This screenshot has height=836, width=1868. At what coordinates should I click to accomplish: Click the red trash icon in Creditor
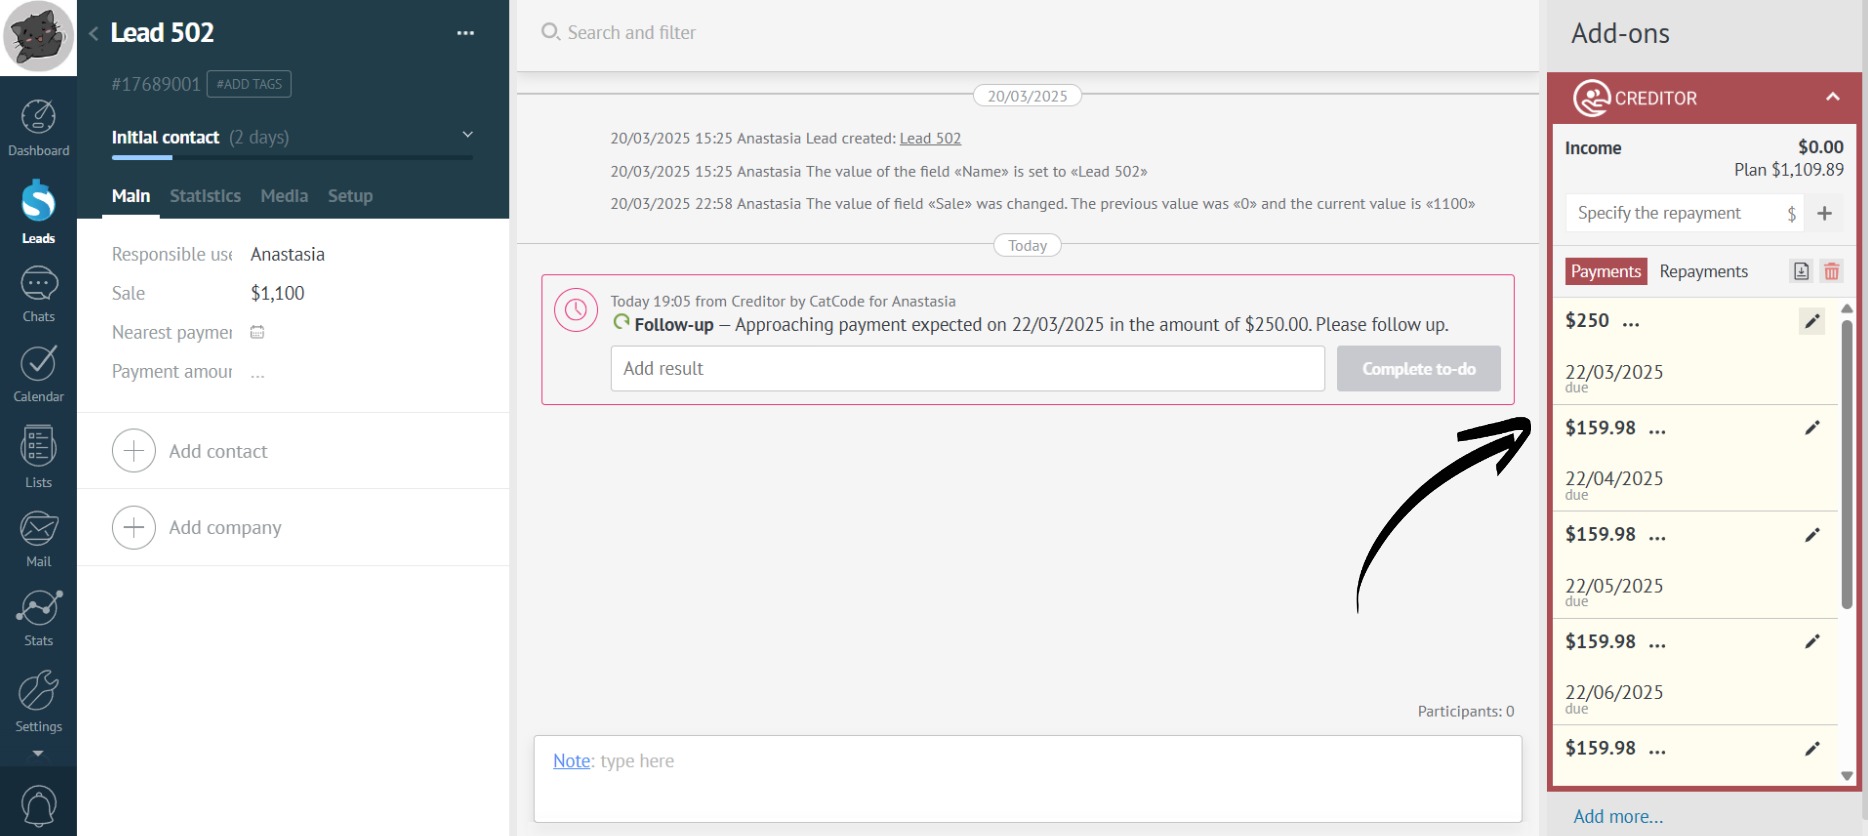pos(1831,271)
